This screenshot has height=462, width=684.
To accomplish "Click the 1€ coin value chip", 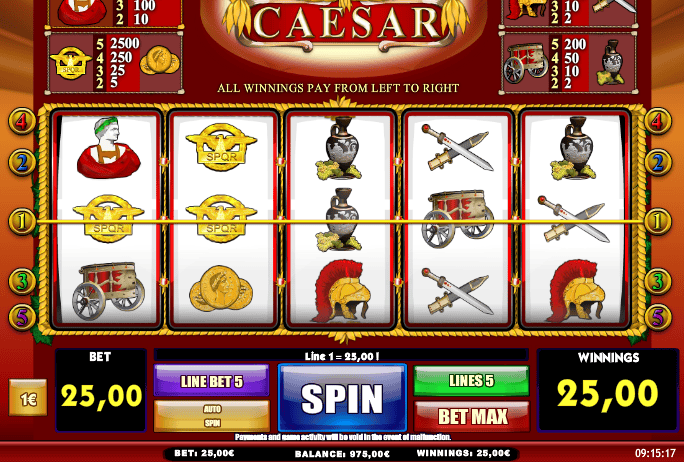I will tap(28, 397).
